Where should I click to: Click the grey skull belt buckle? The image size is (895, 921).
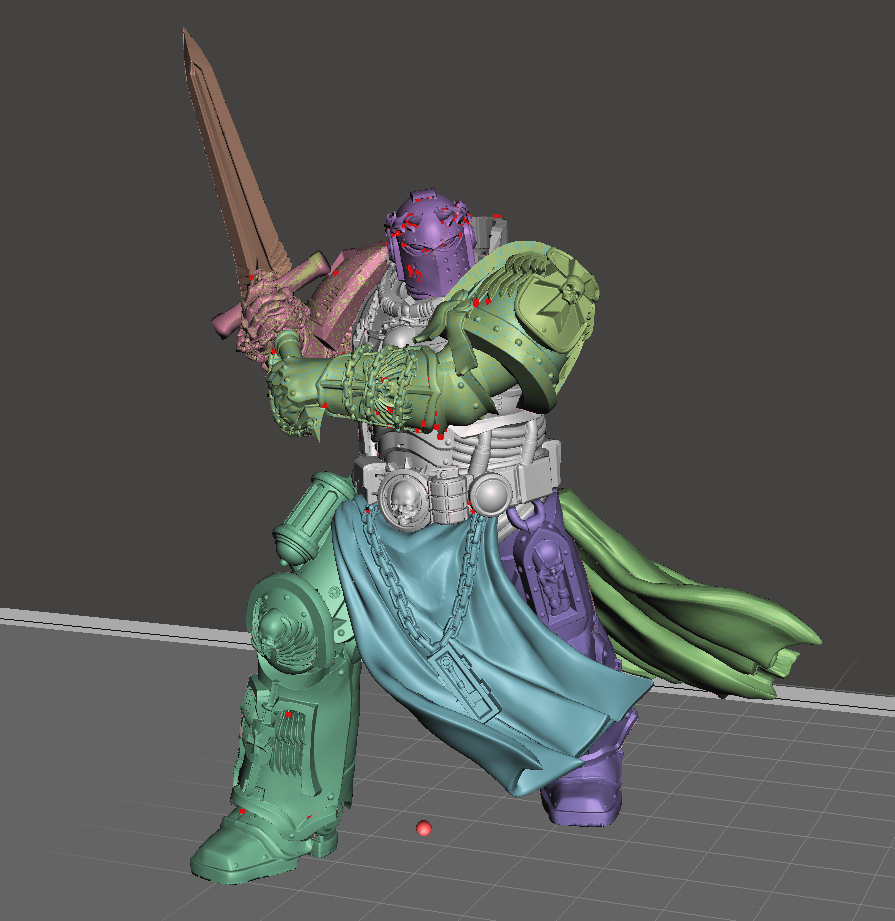click(406, 500)
